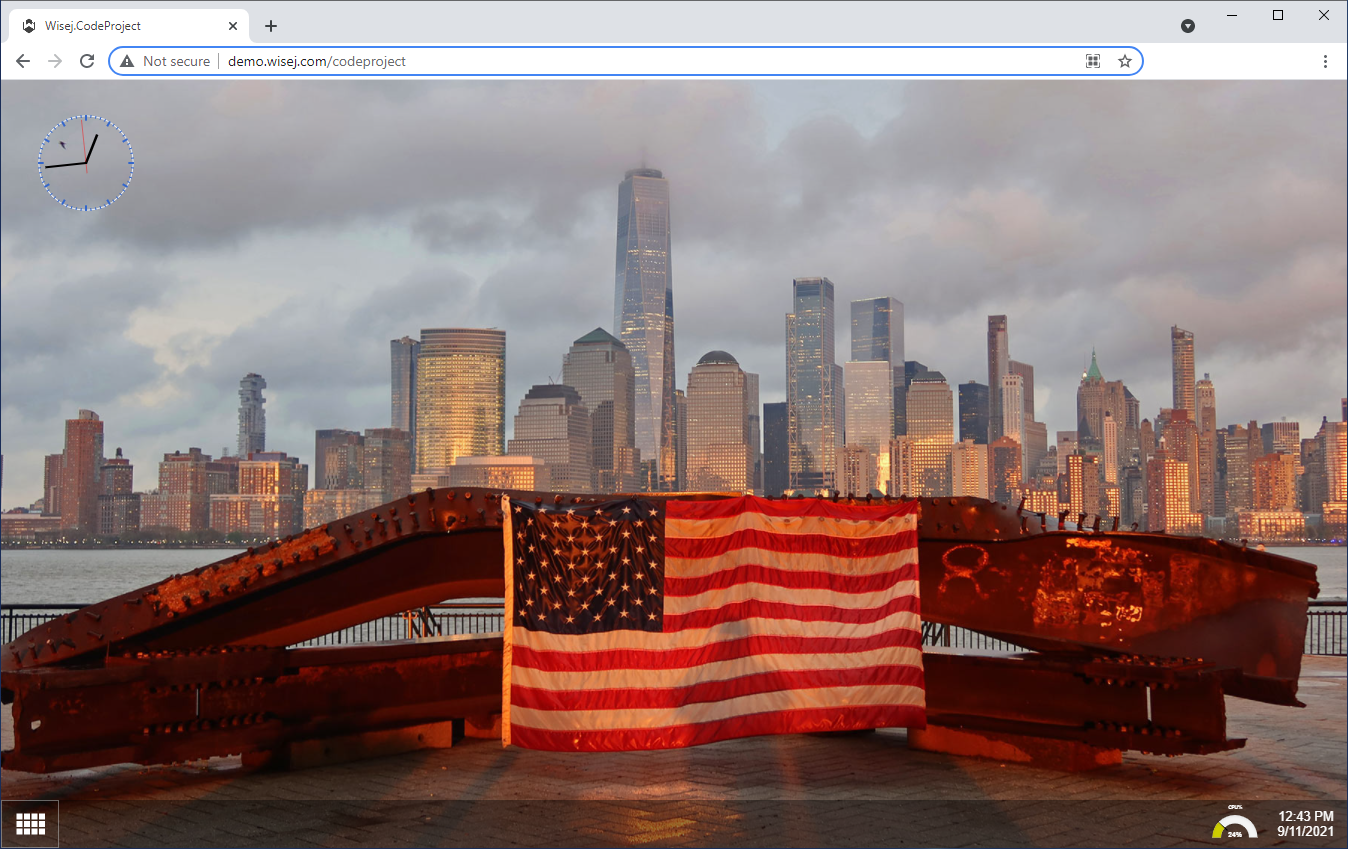The height and width of the screenshot is (849, 1348).
Task: Reload the page with the refresh icon
Action: [87, 61]
